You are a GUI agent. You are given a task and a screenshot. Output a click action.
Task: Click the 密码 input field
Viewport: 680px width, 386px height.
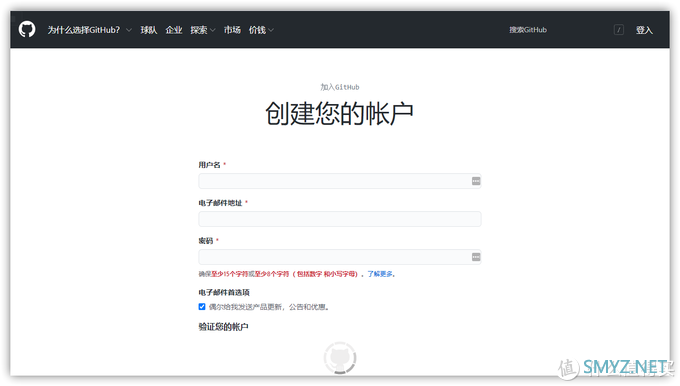pyautogui.click(x=340, y=257)
